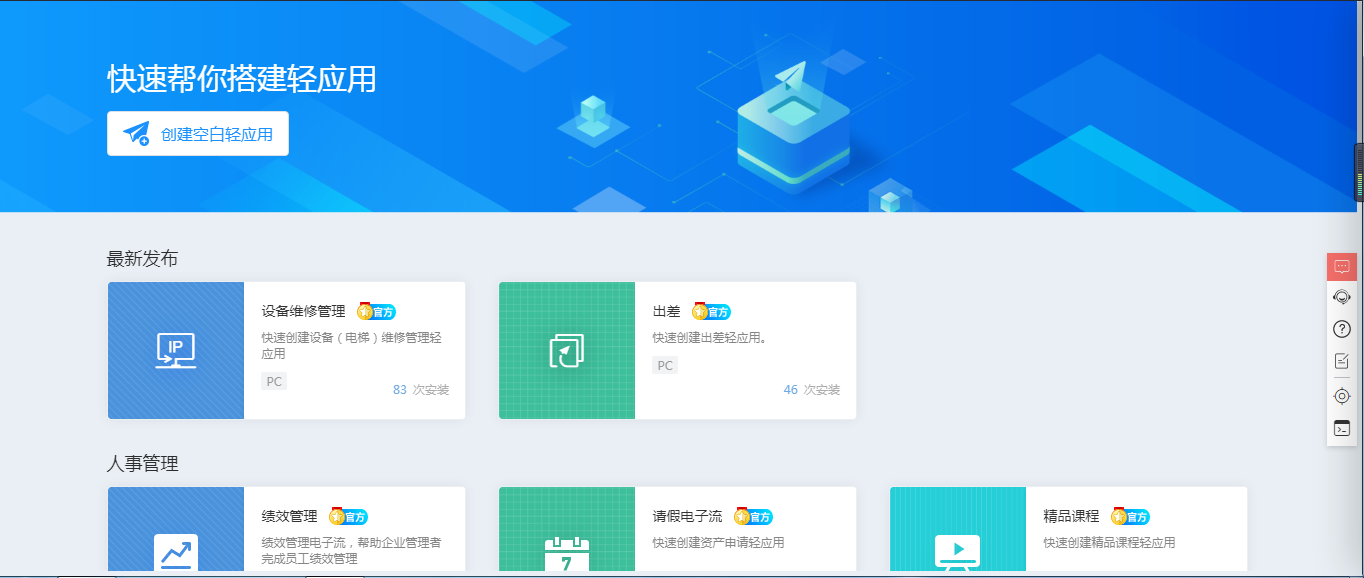Viewport: 1364px width, 578px height.
Task: Click the PC tag on 出差 card
Action: point(665,366)
